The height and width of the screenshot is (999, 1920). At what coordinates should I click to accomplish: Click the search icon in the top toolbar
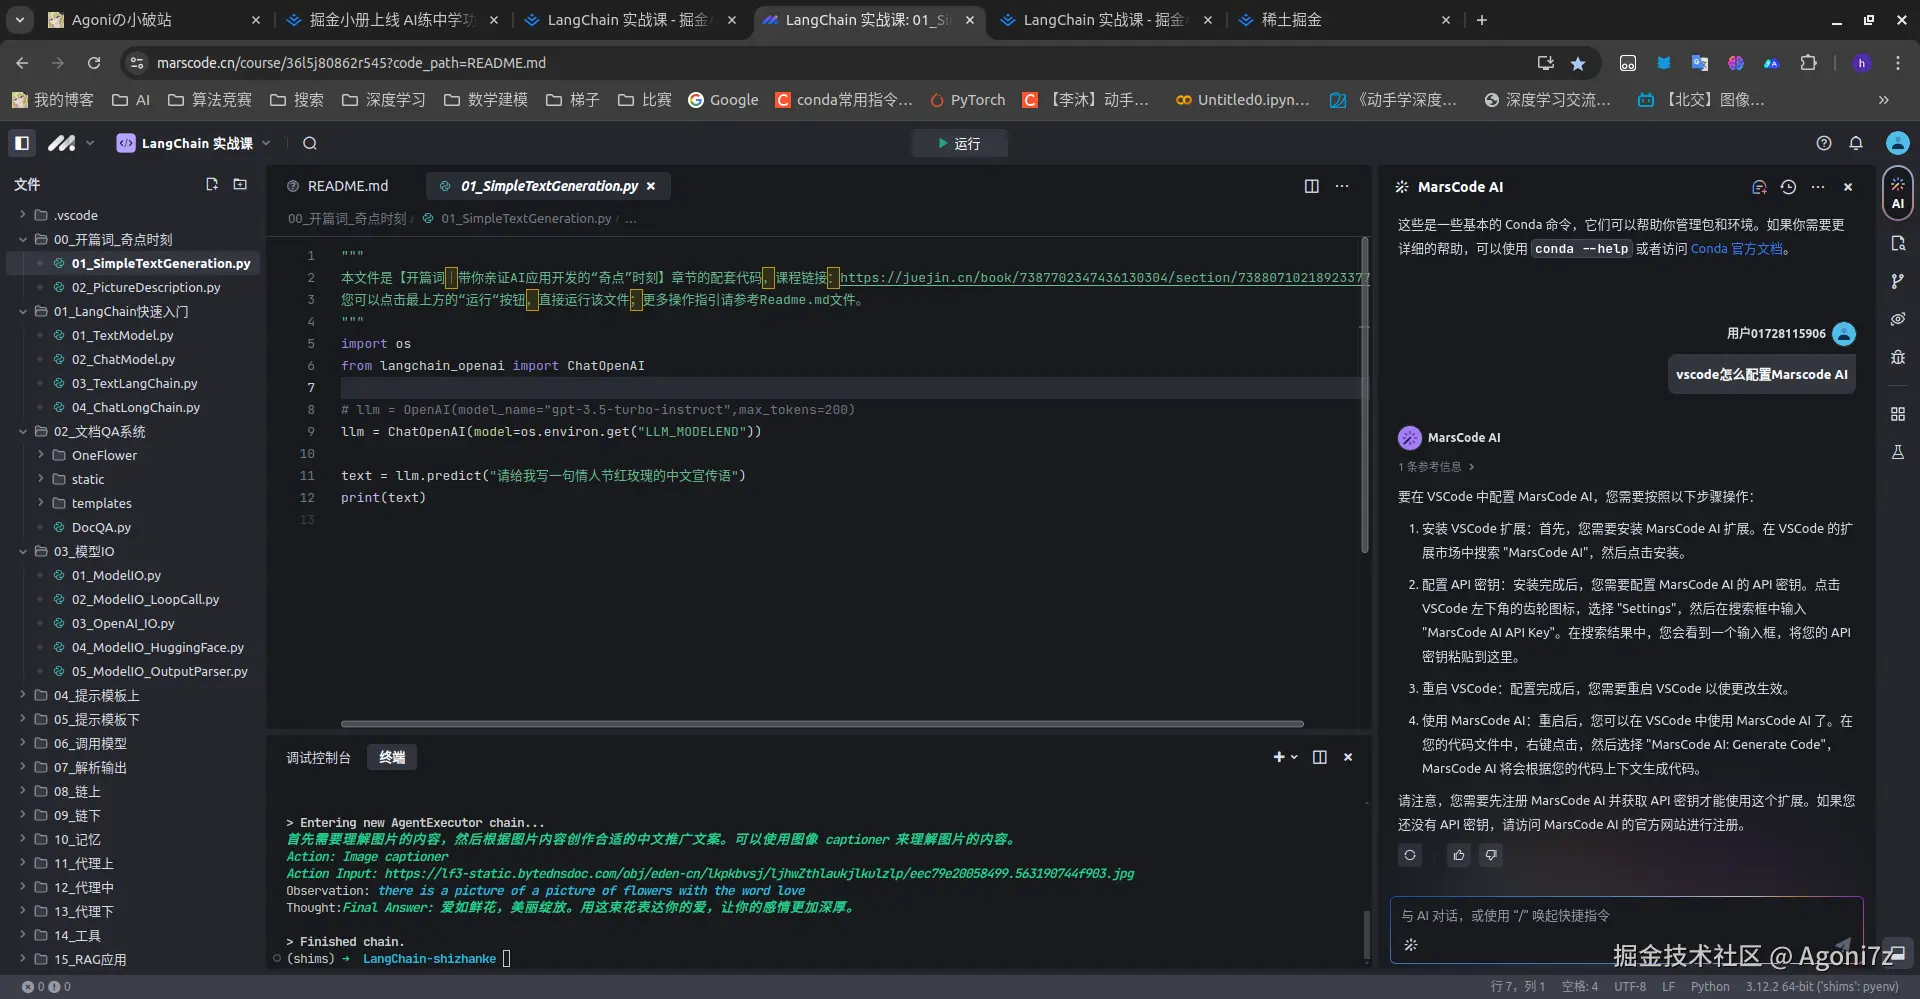click(x=310, y=143)
